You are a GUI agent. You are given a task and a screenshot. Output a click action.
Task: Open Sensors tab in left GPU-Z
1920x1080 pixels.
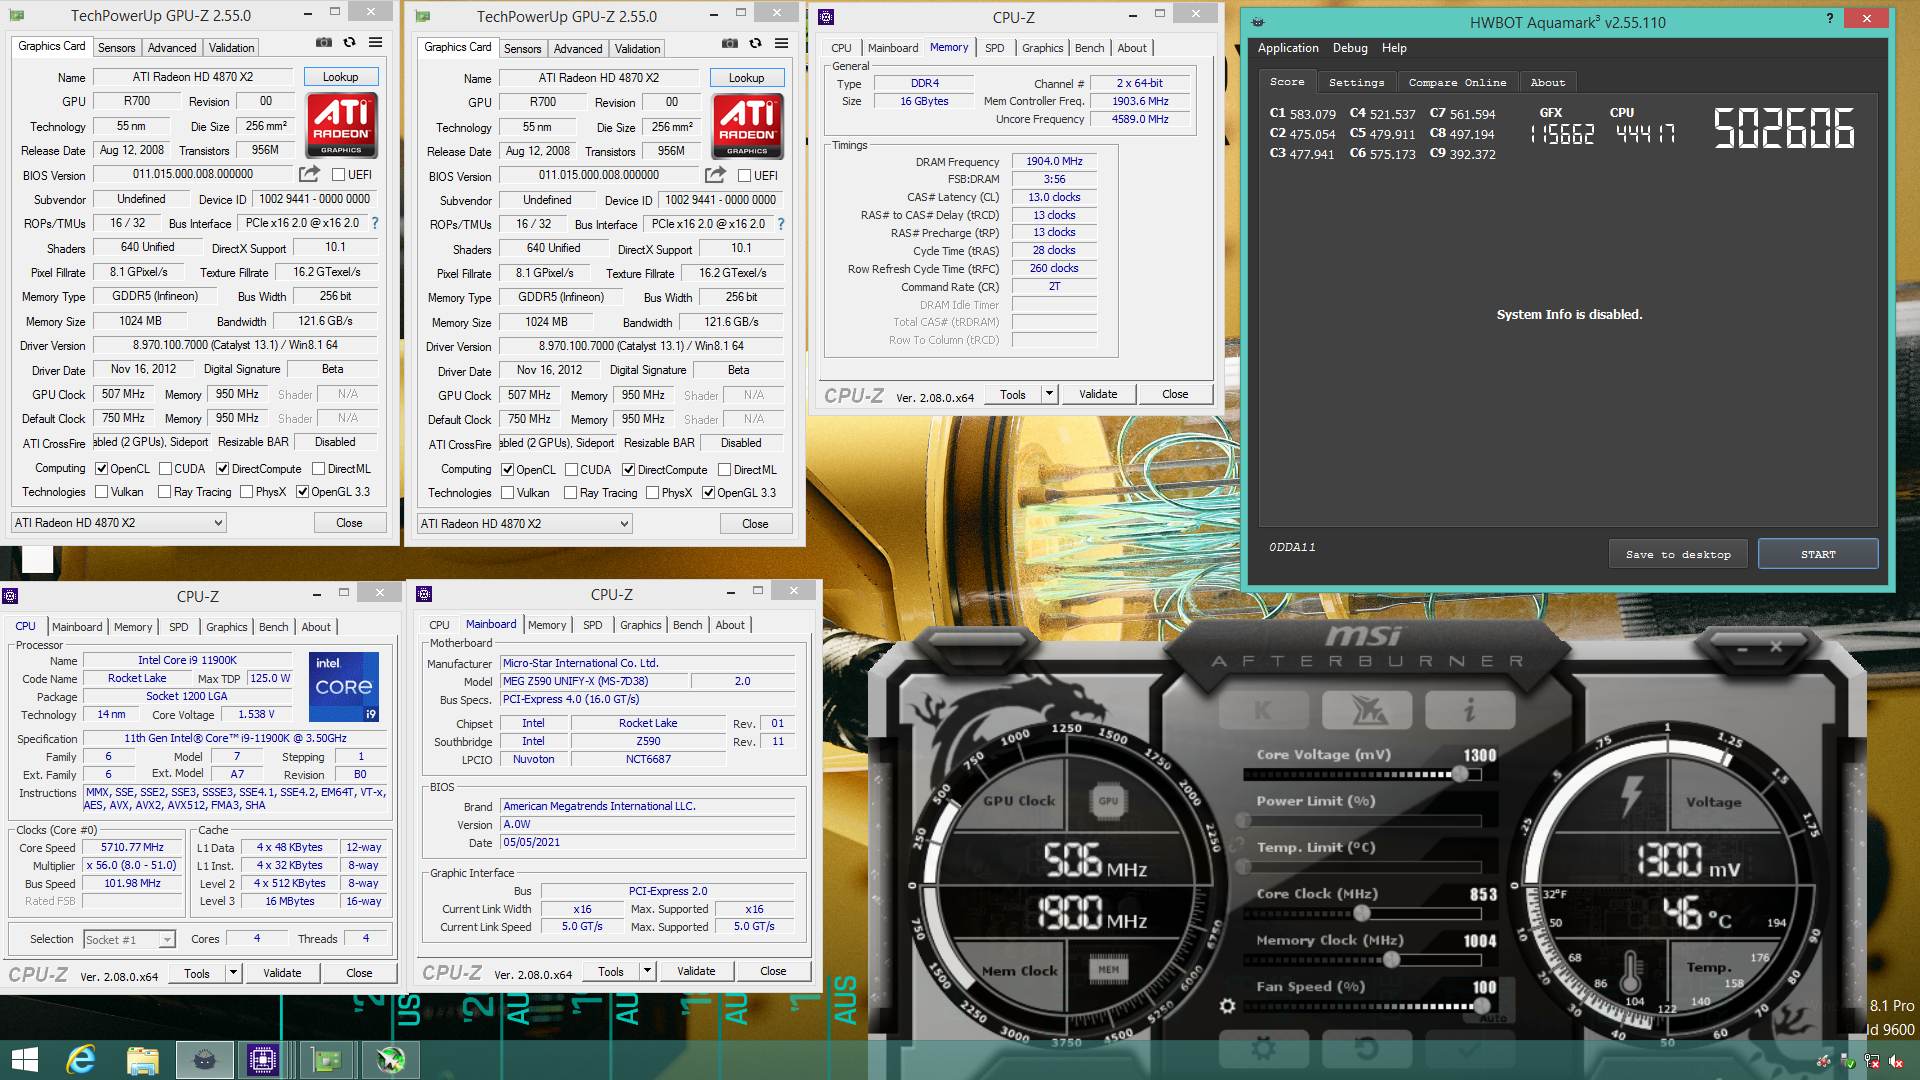tap(116, 48)
